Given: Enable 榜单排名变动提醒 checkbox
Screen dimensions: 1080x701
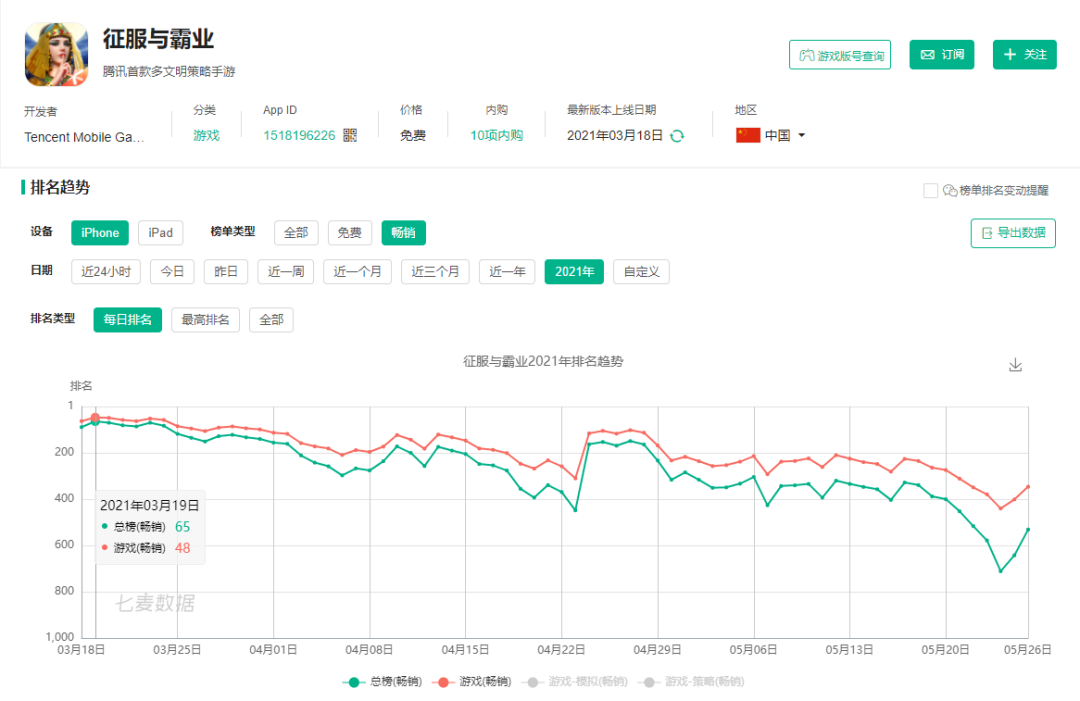Looking at the screenshot, I should [x=930, y=191].
